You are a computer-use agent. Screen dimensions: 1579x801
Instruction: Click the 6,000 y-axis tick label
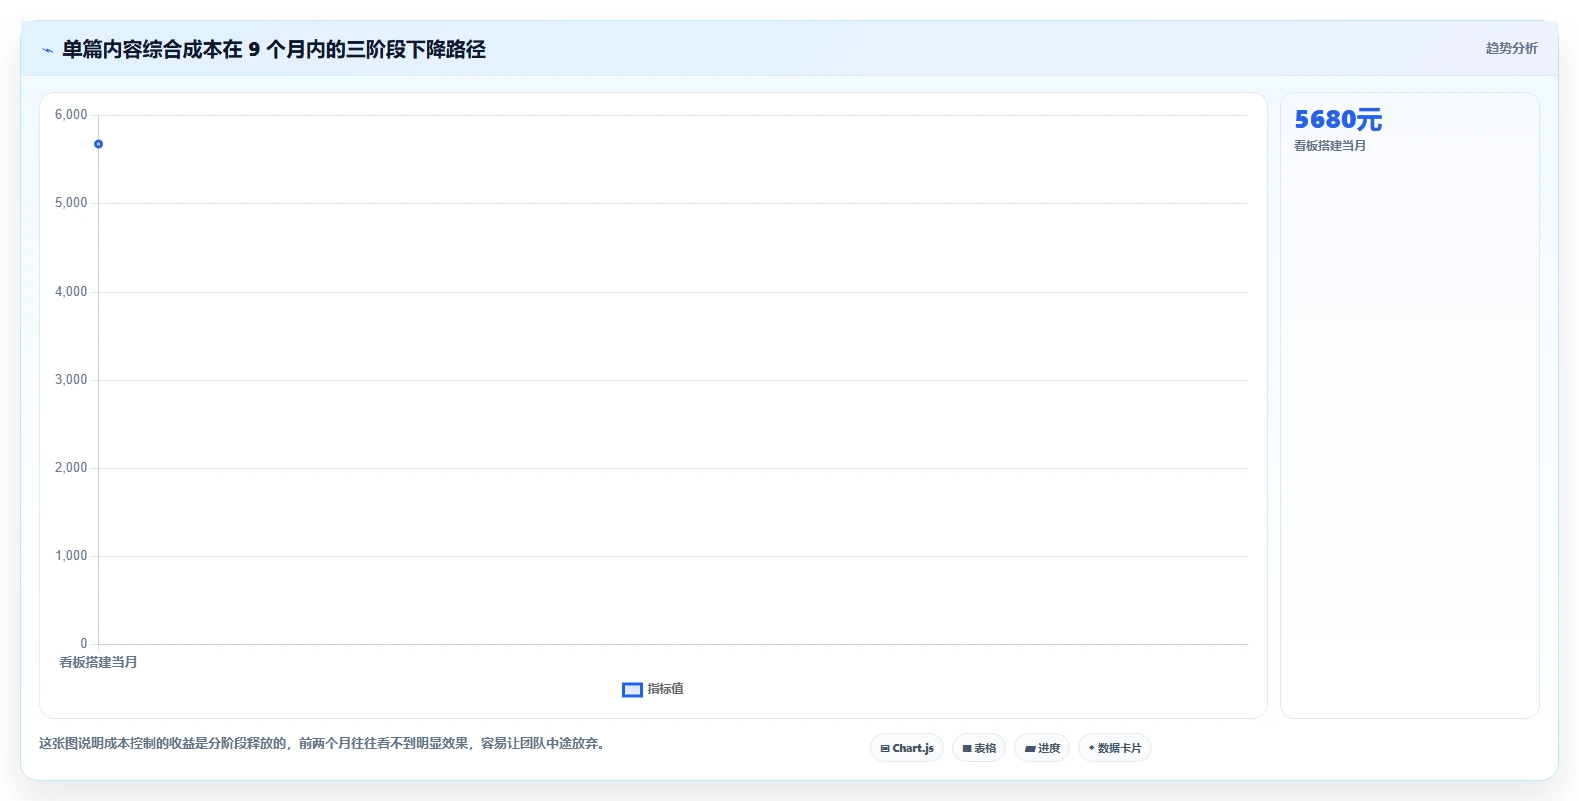71,115
